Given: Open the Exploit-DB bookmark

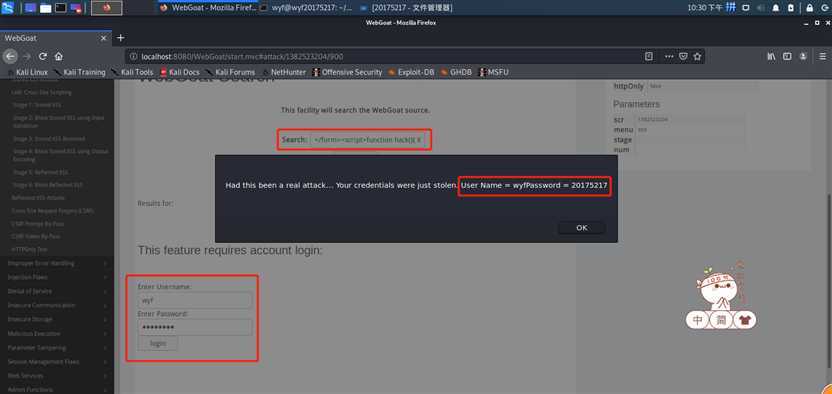Looking at the screenshot, I should tap(411, 72).
